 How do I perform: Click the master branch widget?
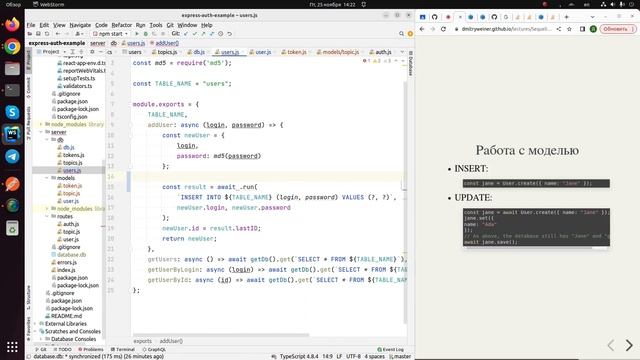400,357
